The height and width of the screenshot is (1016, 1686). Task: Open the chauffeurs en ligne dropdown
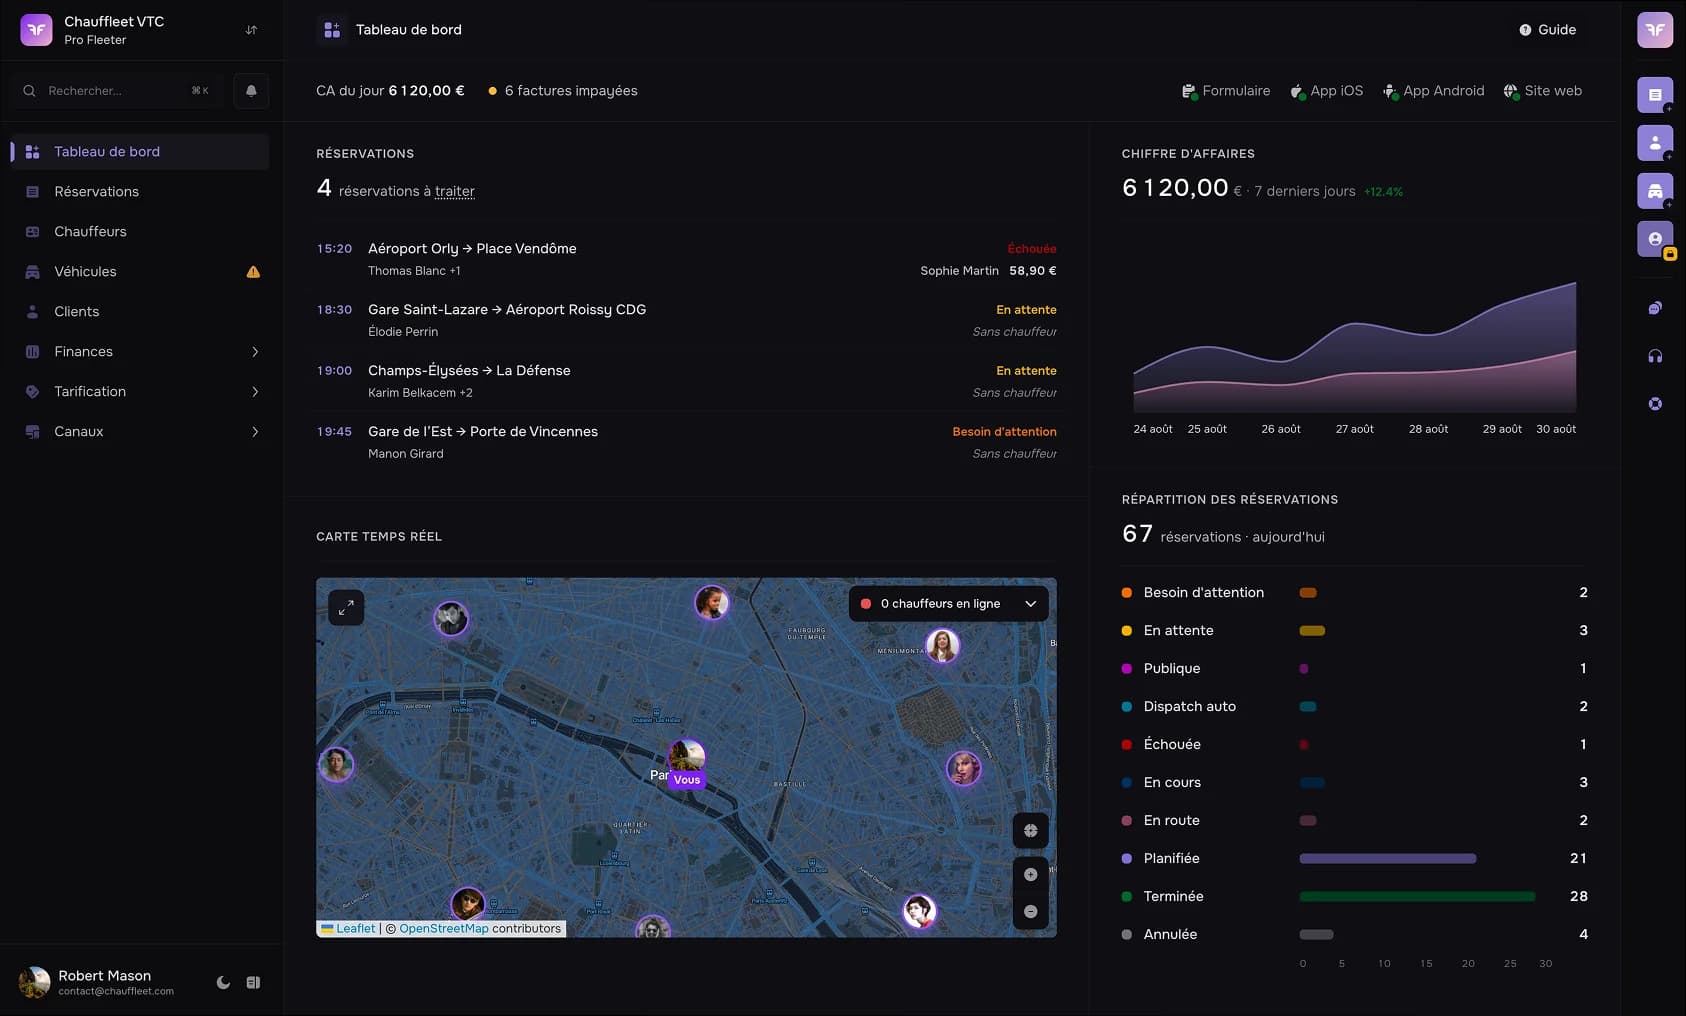coord(948,603)
